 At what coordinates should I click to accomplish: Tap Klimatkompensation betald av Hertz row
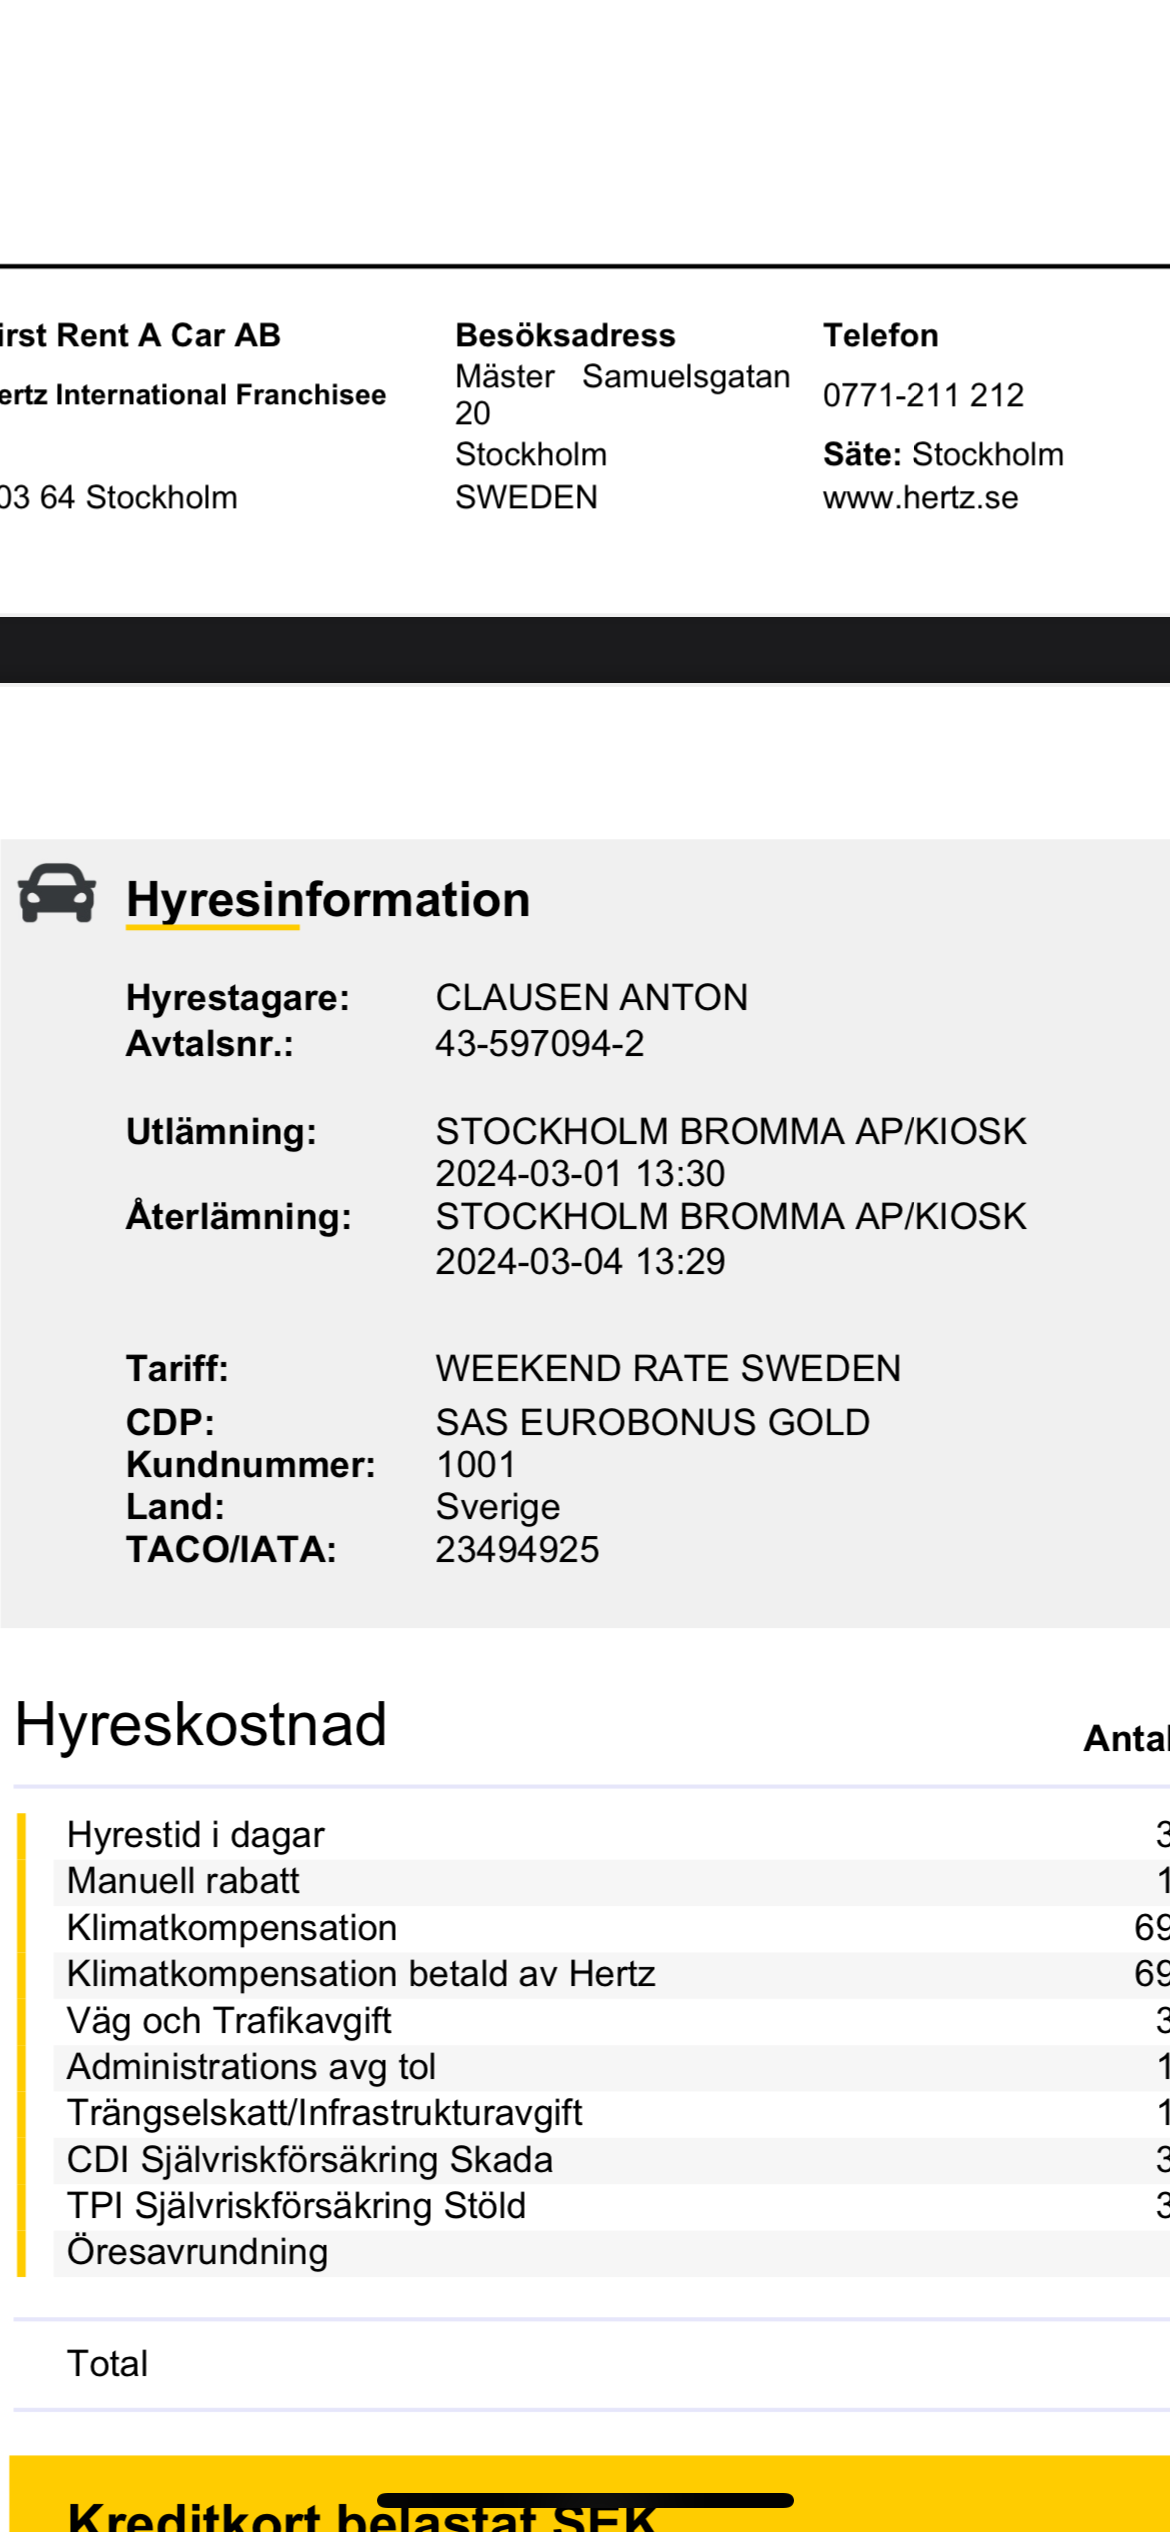pos(360,1973)
